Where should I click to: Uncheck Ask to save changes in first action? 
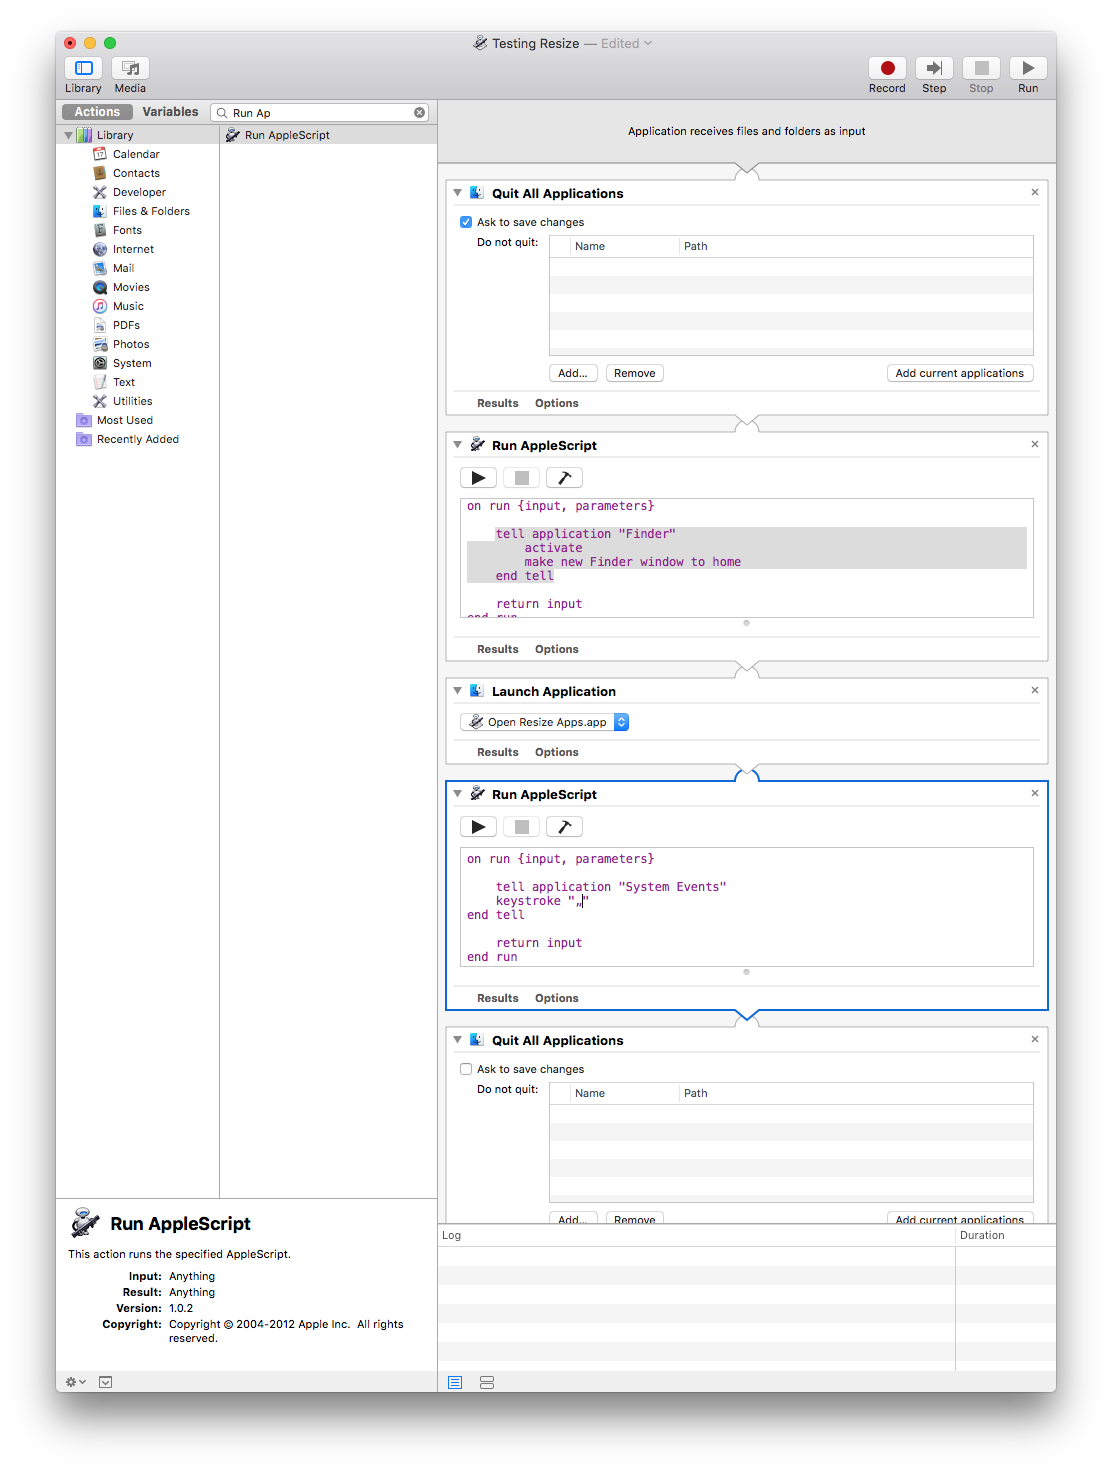466,222
